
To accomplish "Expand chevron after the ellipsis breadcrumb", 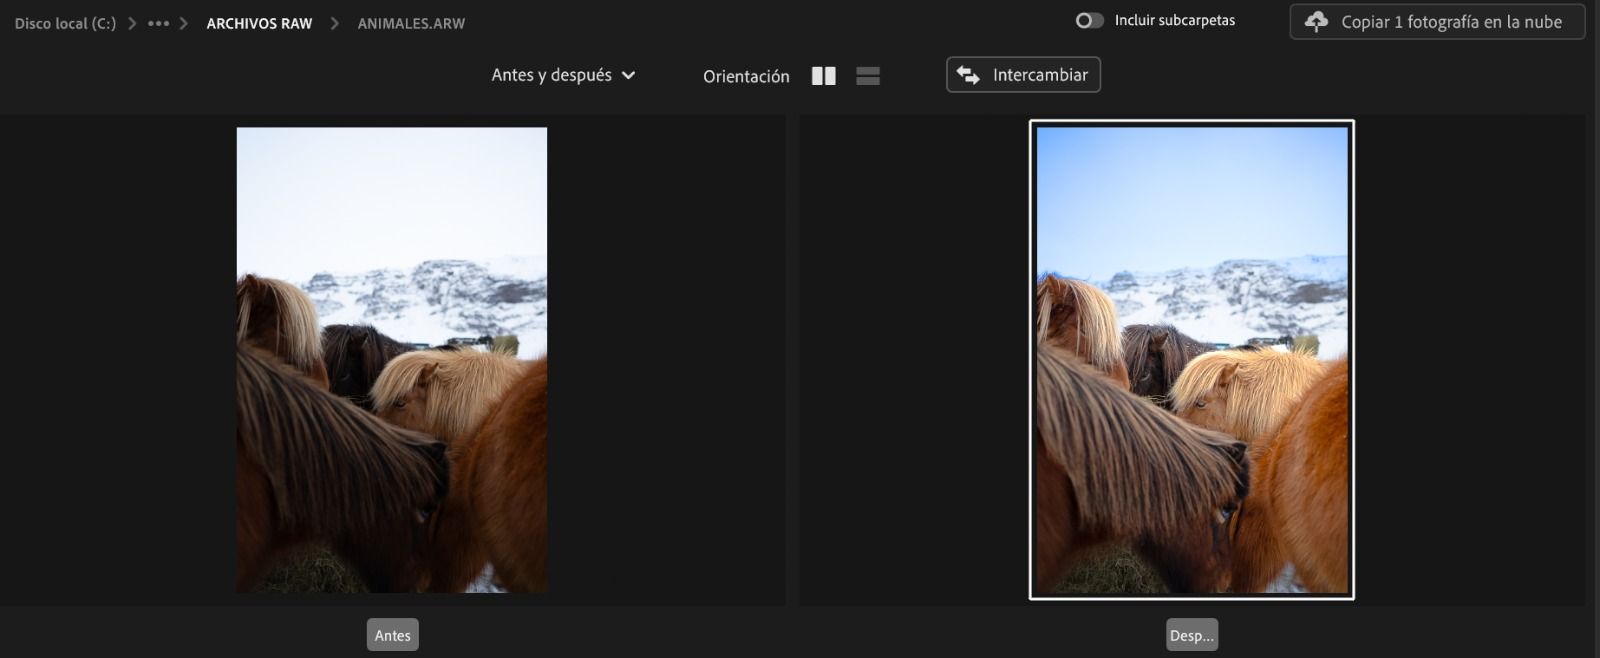I will coord(184,23).
